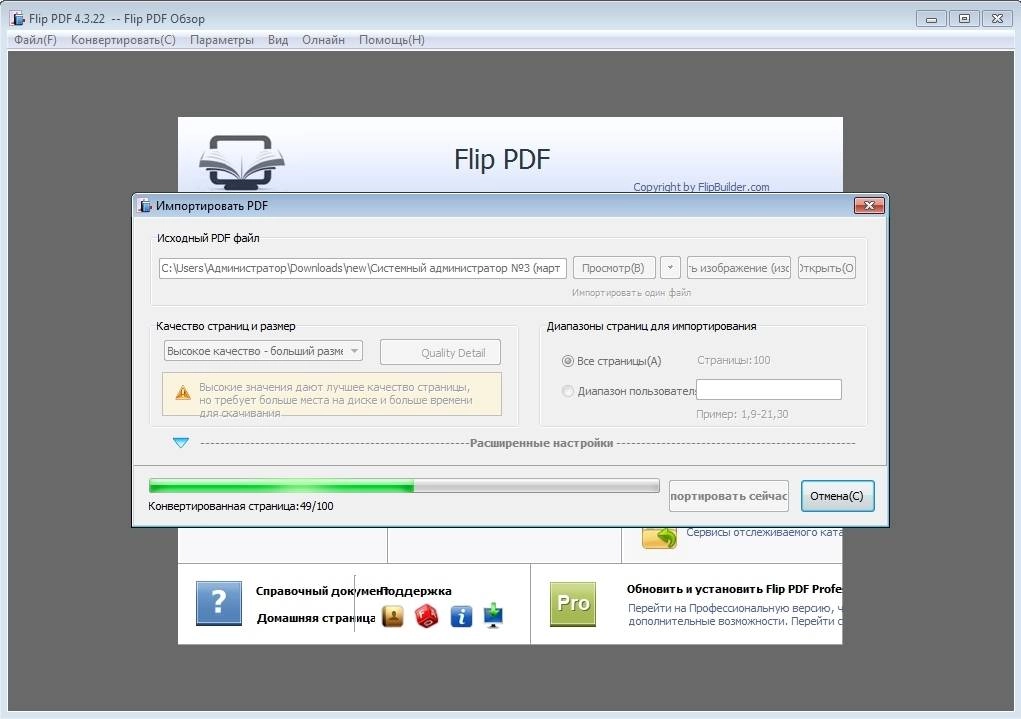1021x719 pixels.
Task: Click the Просмотр(B) browse button
Action: 613,268
